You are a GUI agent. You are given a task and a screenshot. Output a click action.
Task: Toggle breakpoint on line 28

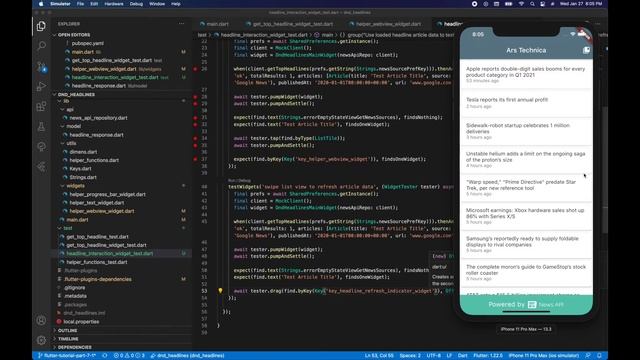[x=195, y=97]
